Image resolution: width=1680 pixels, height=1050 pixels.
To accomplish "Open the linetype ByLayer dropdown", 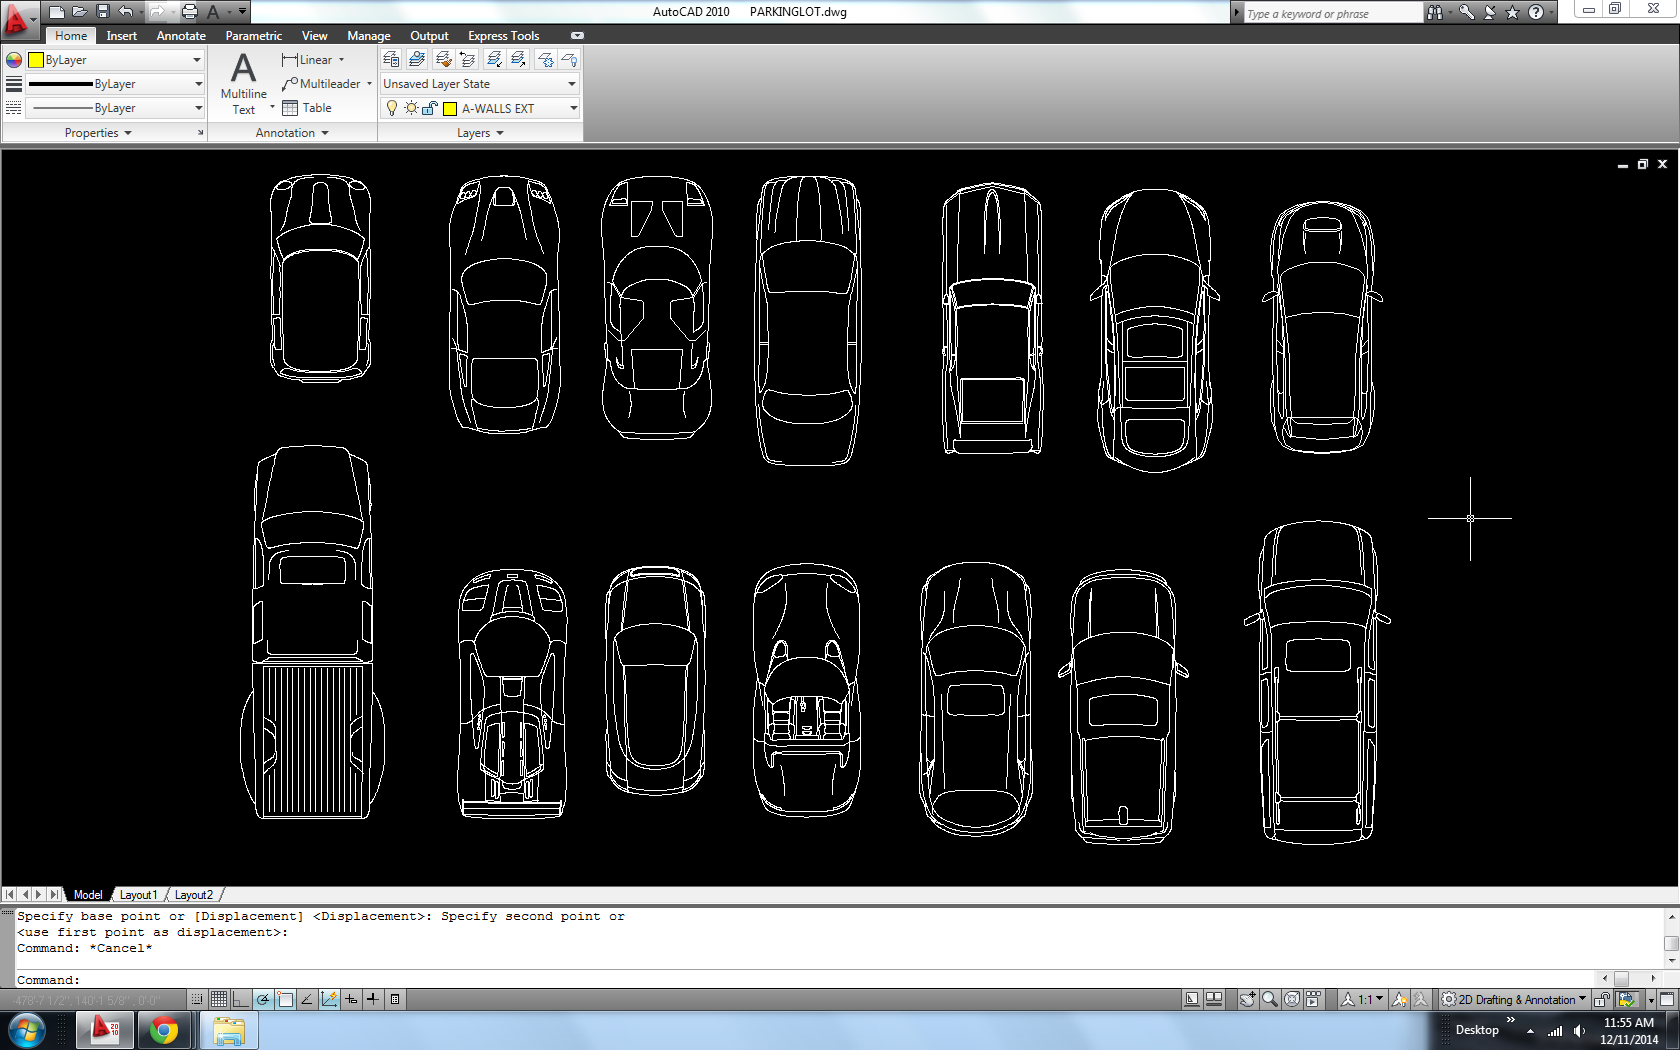I will point(115,108).
